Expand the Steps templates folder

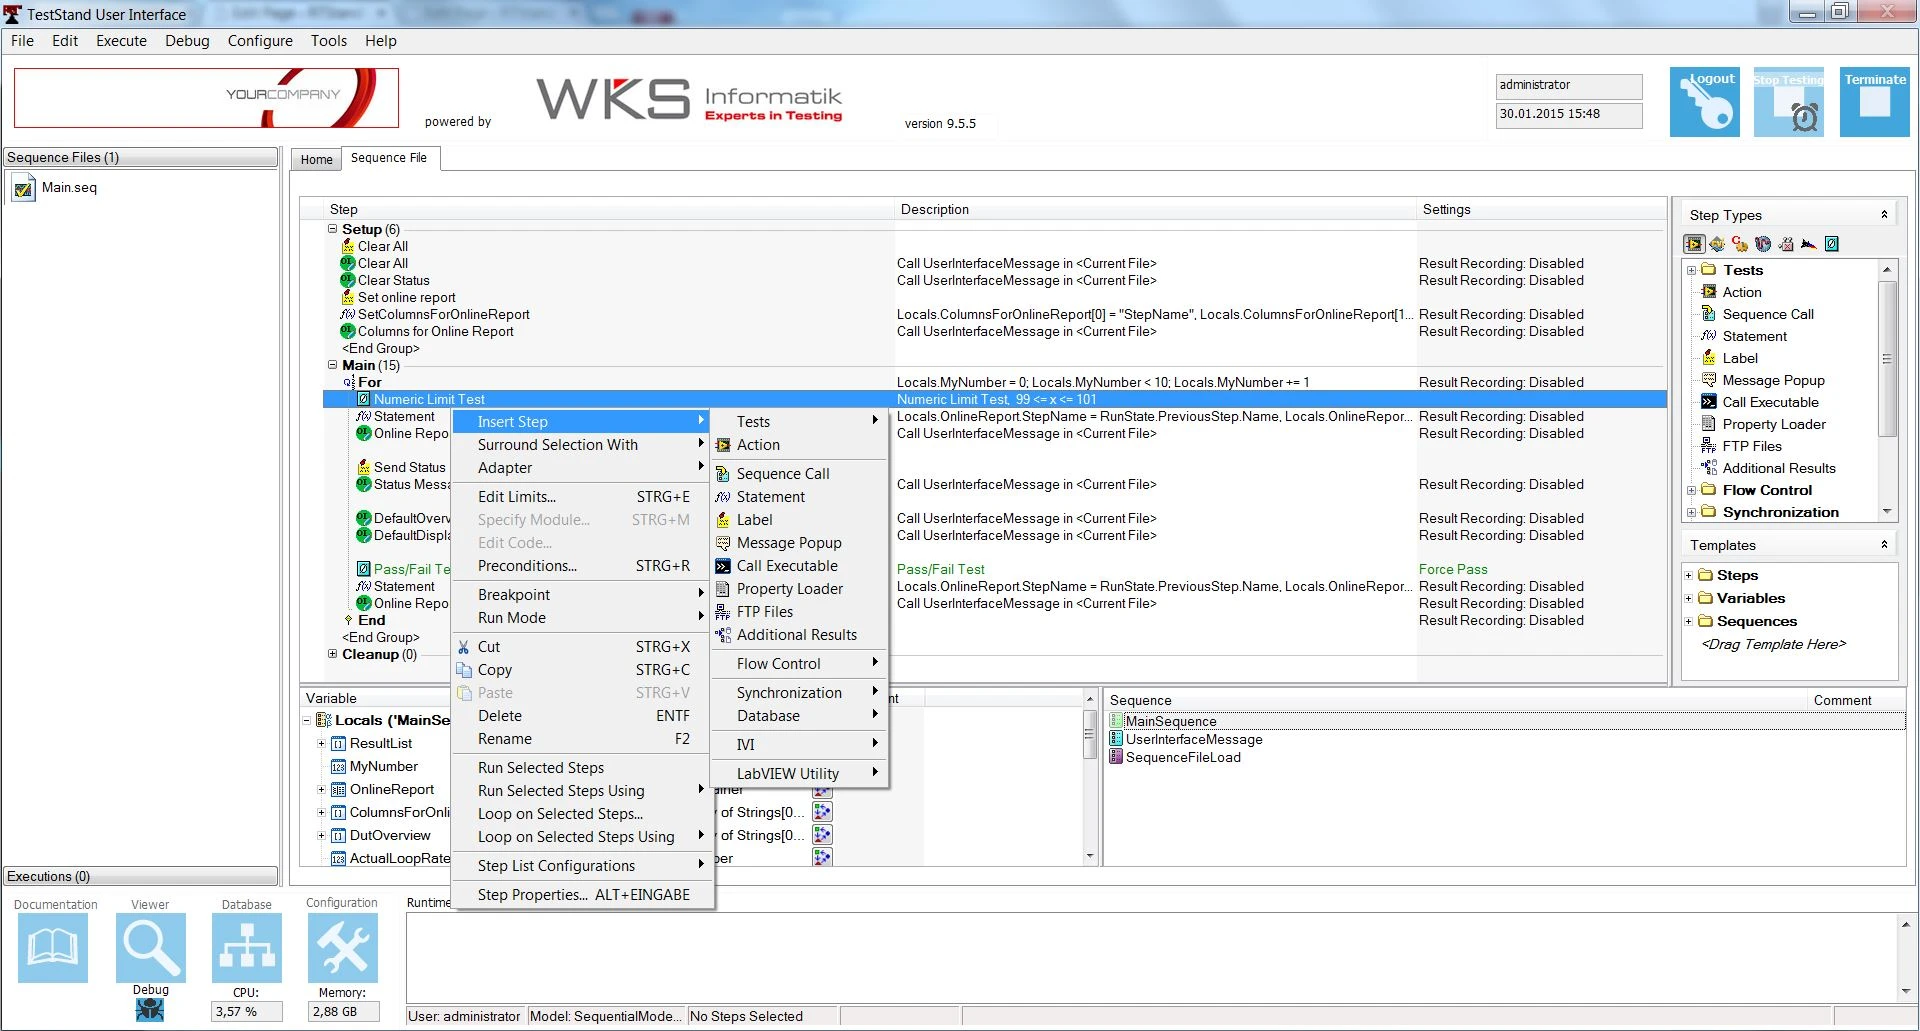click(1689, 575)
